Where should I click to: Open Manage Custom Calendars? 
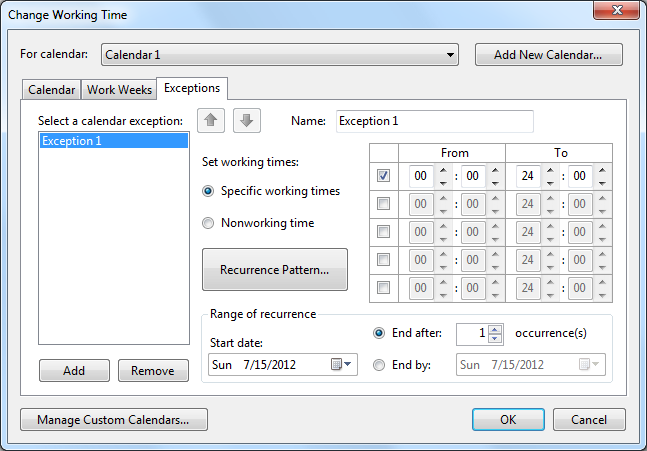click(113, 420)
